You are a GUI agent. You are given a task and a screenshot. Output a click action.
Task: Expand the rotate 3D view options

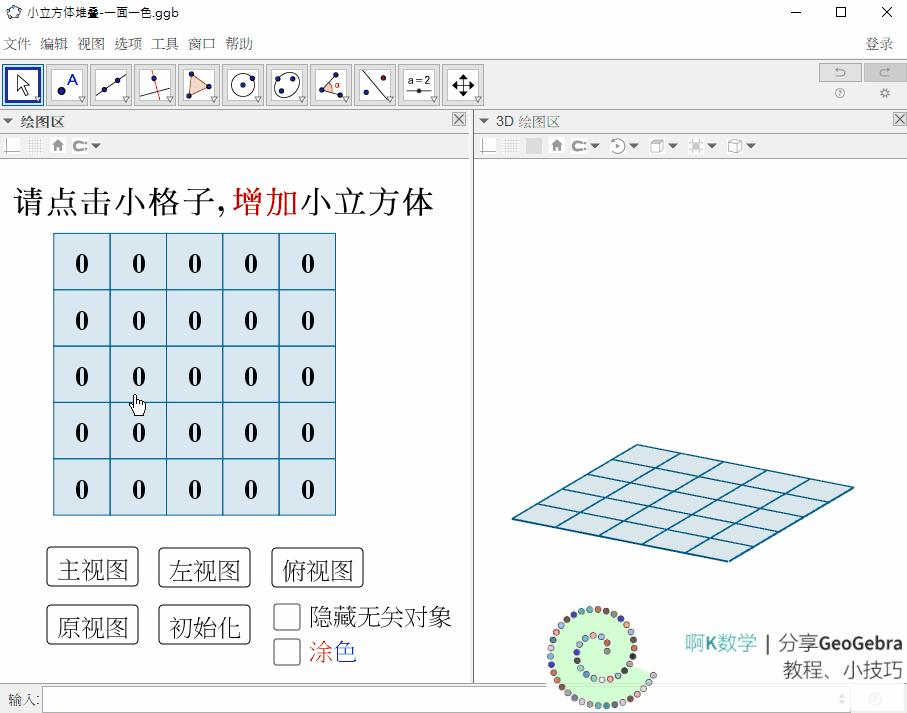click(x=634, y=145)
